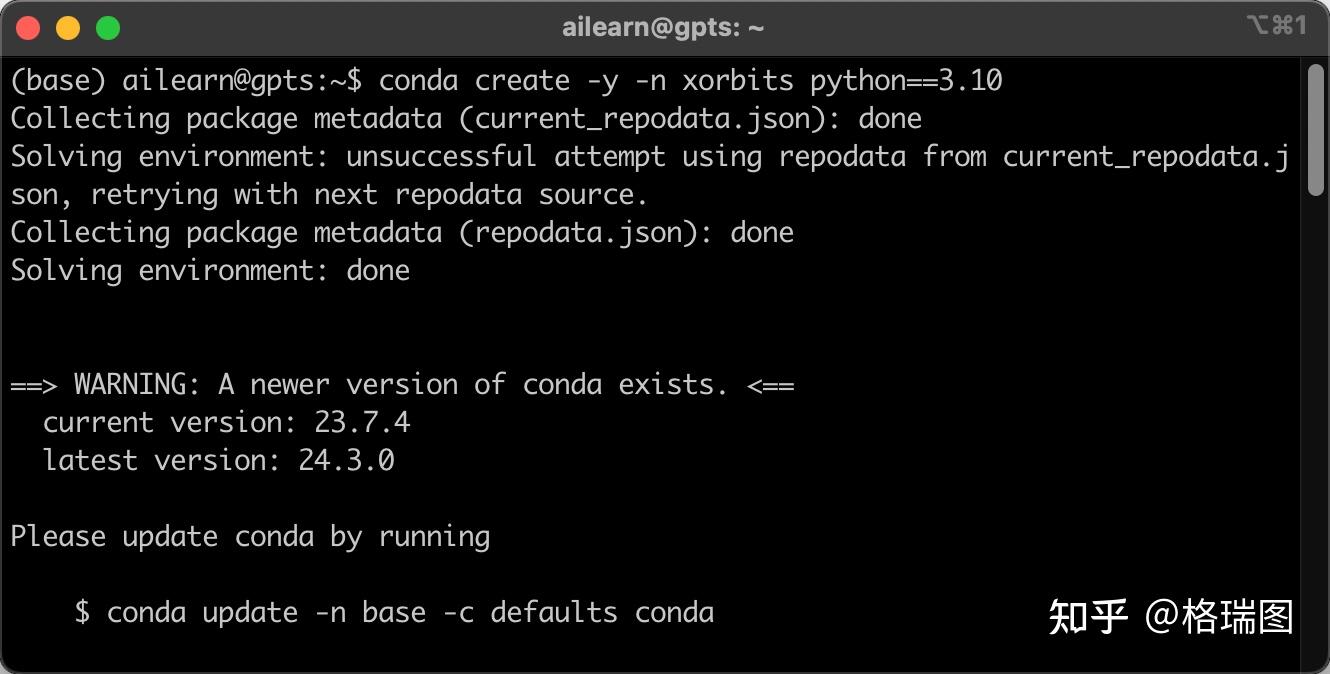Click the terminal scrollbar thumb
This screenshot has width=1330, height=674.
point(1315,130)
